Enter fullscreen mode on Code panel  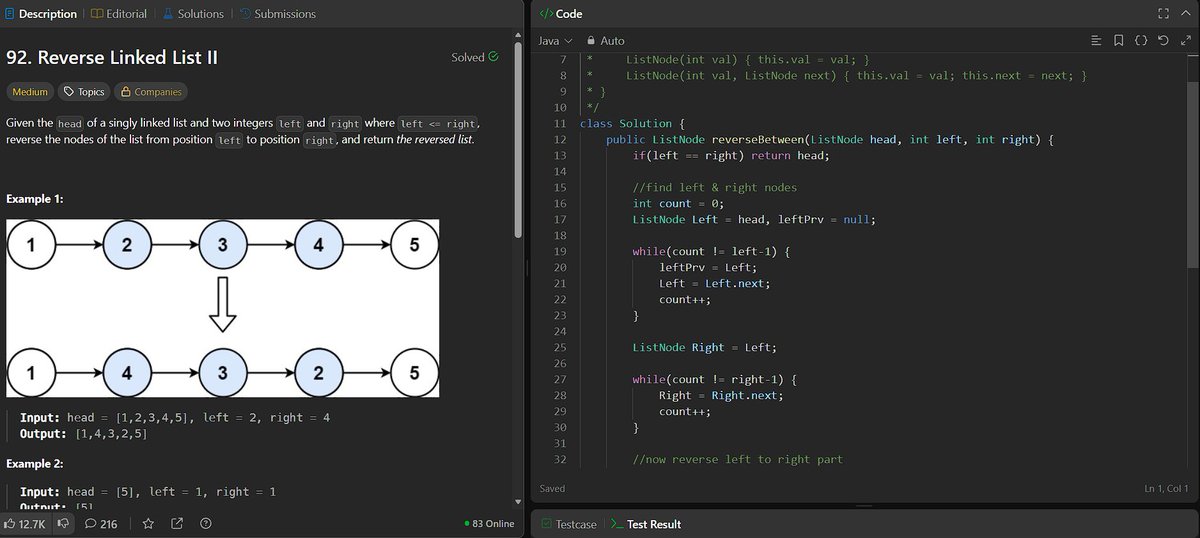point(1162,14)
